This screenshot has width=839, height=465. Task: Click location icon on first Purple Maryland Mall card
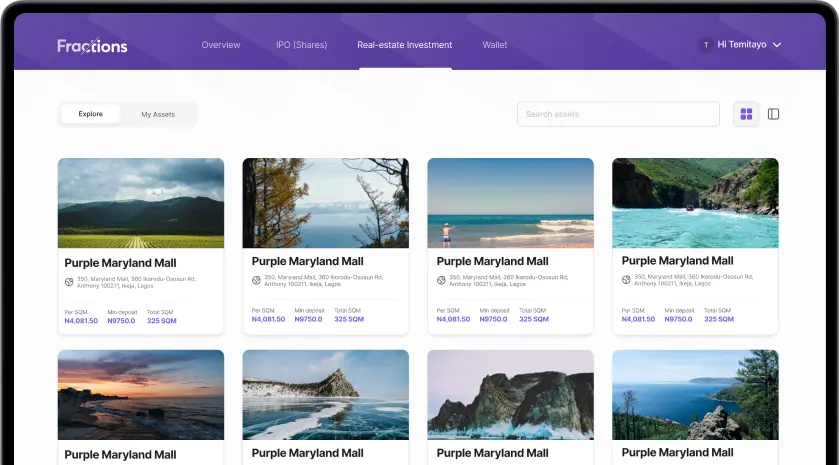(69, 281)
